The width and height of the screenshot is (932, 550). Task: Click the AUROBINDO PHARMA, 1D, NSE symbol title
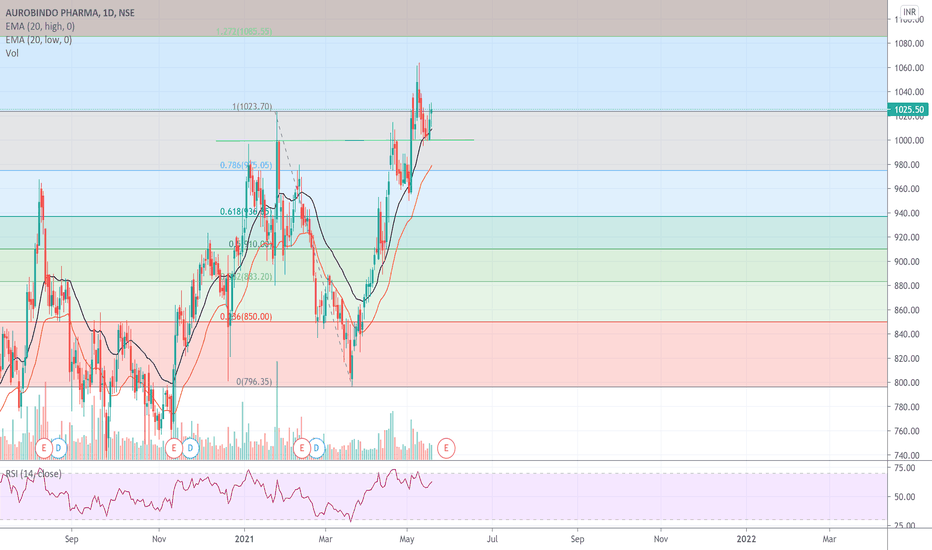(x=70, y=12)
